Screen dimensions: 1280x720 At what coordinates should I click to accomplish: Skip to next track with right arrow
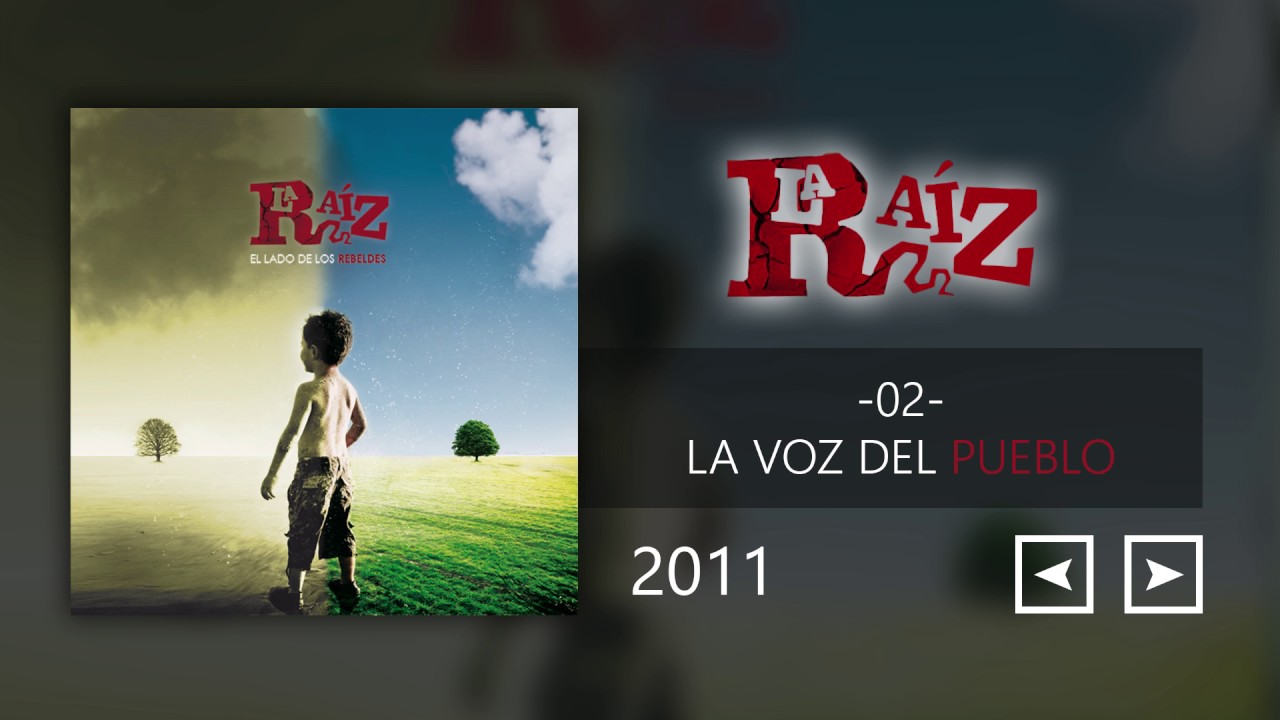click(x=1163, y=574)
